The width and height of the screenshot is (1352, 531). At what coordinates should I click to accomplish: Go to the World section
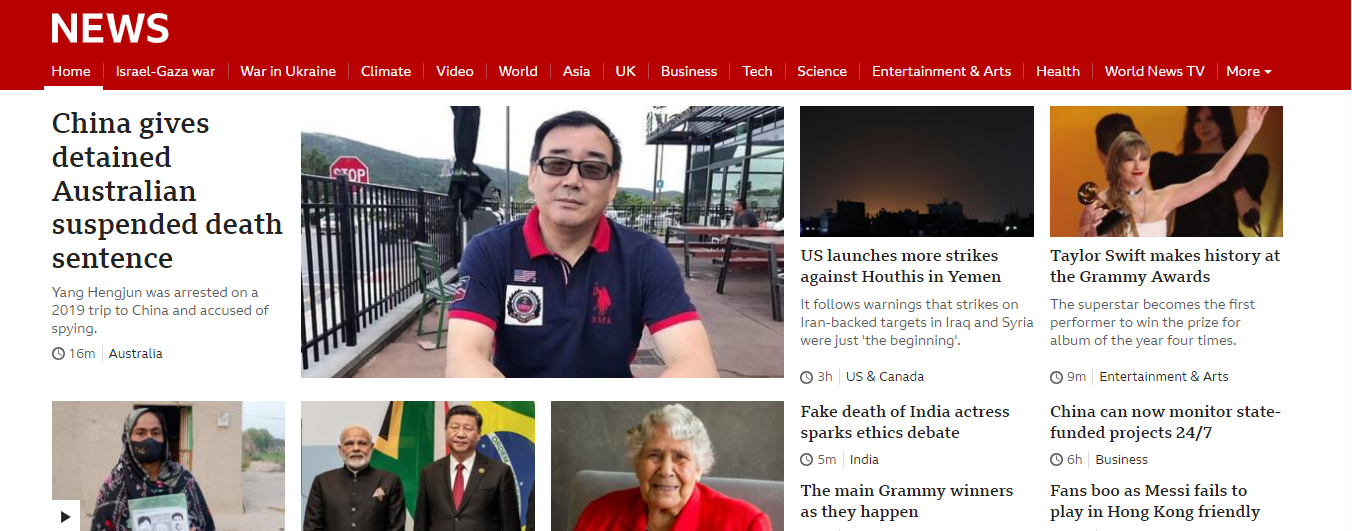coord(518,71)
